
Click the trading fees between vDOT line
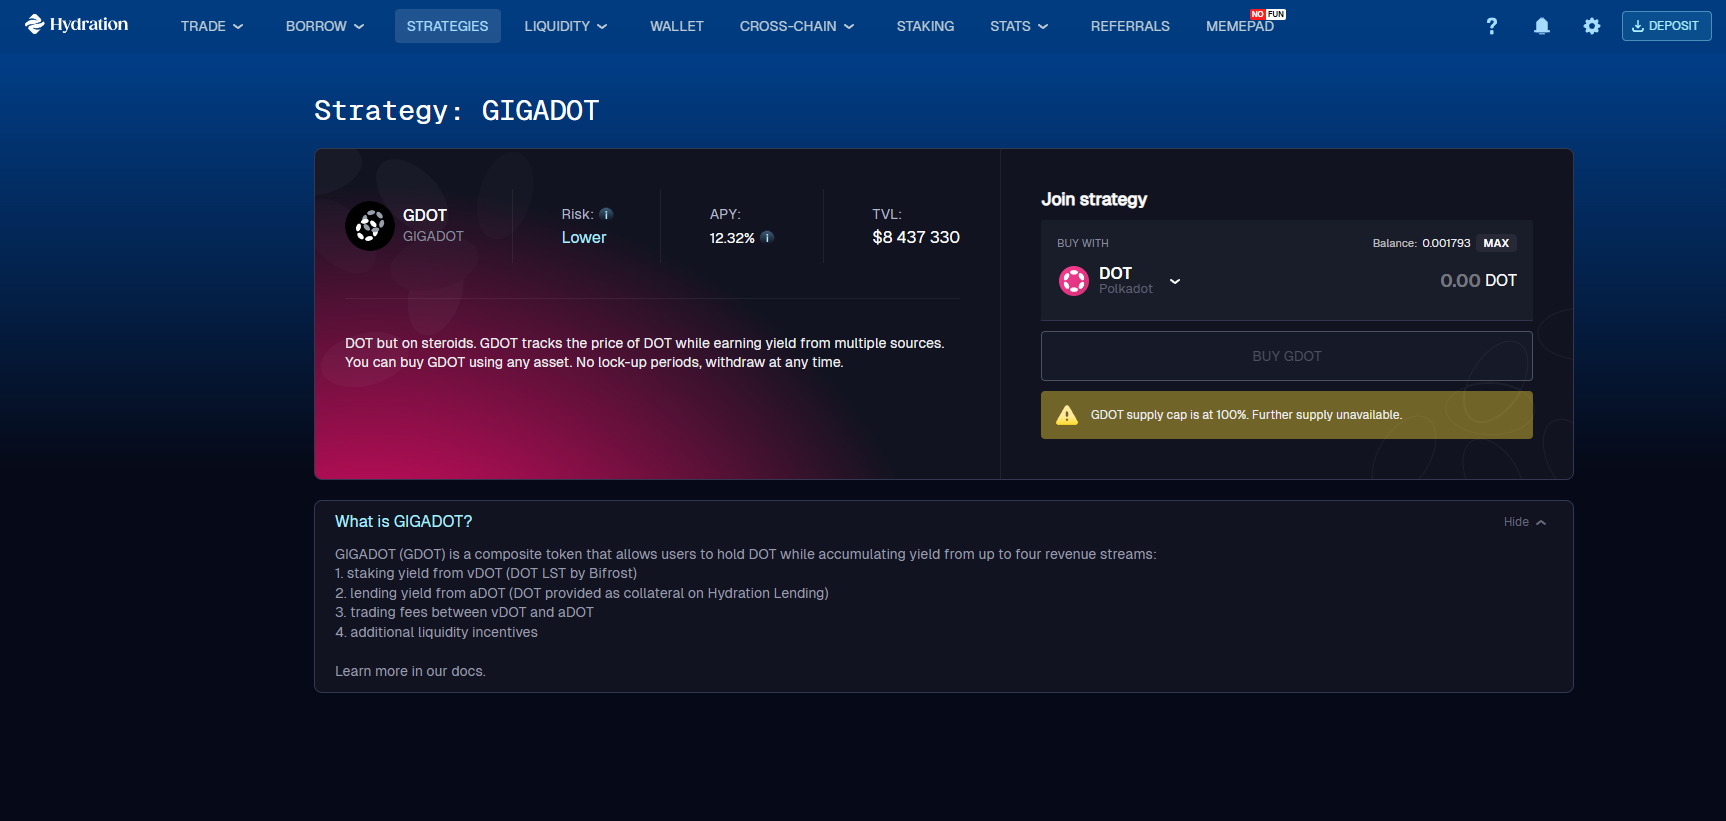464,612
